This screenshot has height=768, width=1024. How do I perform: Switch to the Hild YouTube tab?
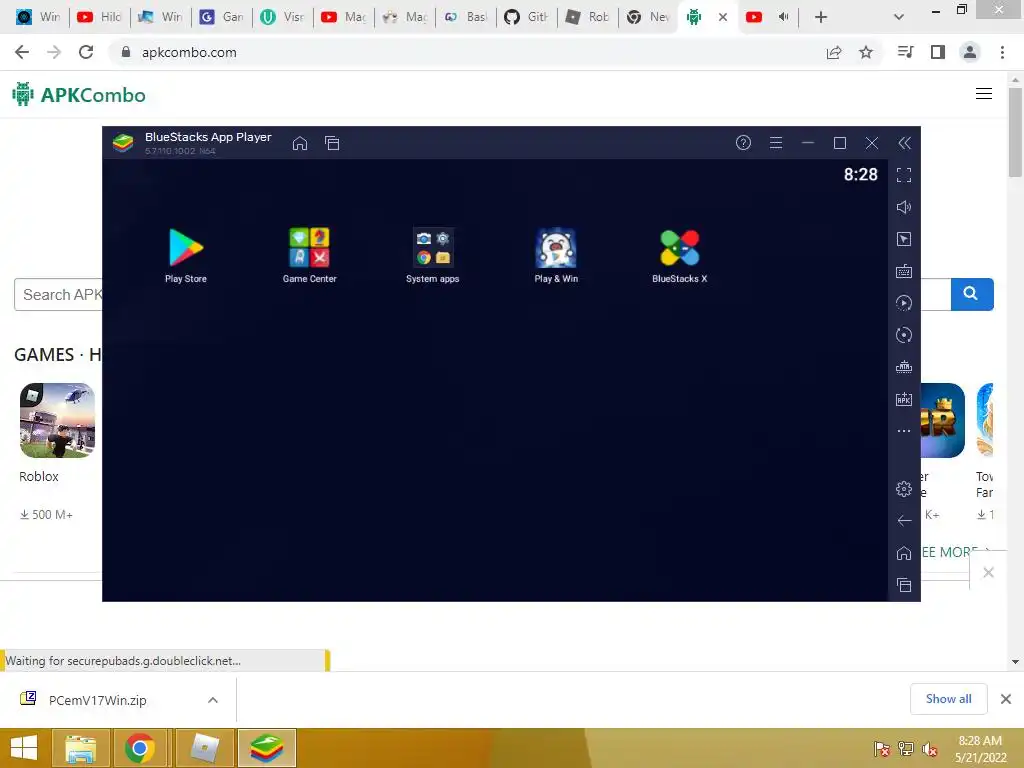[x=99, y=17]
